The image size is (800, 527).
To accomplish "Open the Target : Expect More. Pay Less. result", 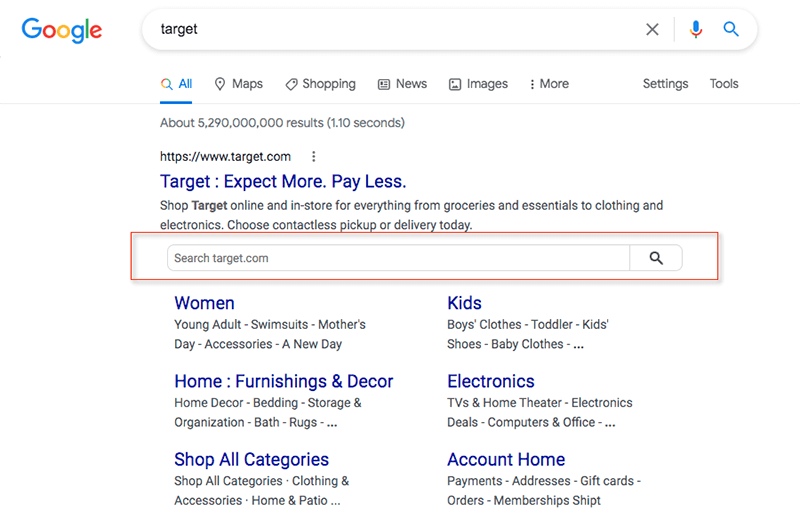I will click(x=283, y=182).
